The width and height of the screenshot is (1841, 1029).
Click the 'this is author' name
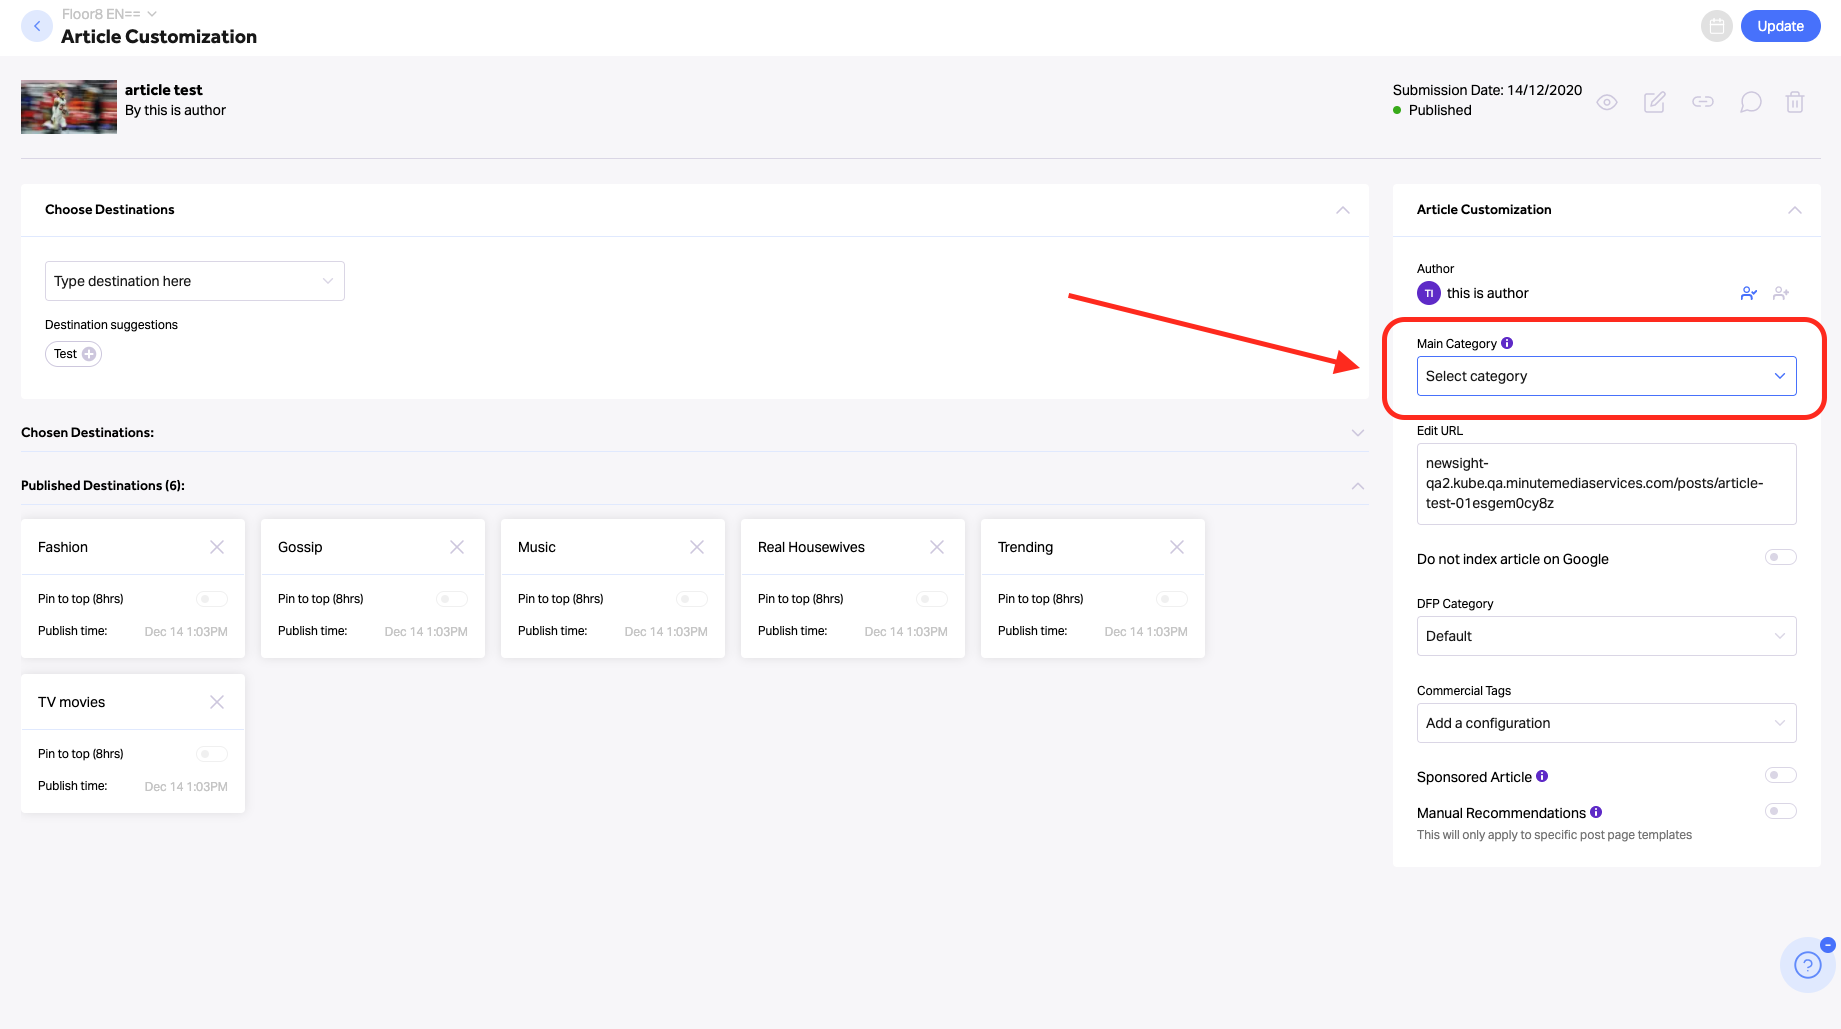(x=1487, y=293)
